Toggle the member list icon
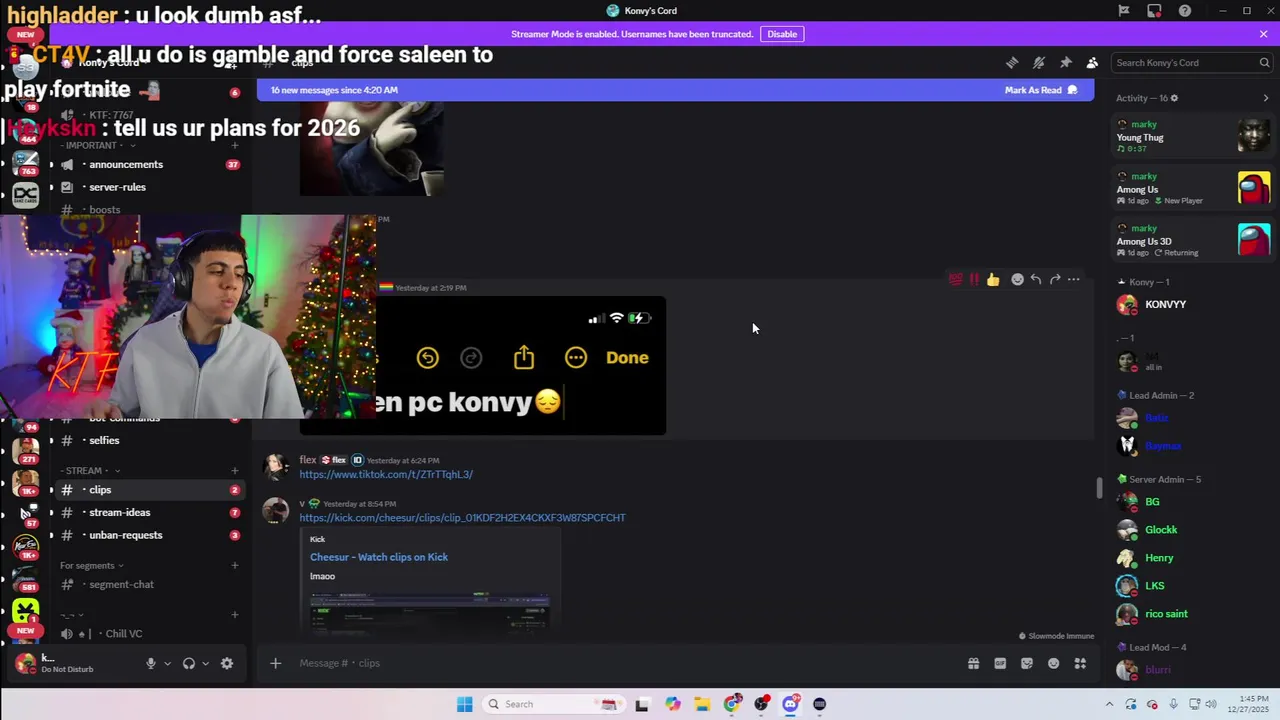Image resolution: width=1280 pixels, height=720 pixels. coord(1092,63)
